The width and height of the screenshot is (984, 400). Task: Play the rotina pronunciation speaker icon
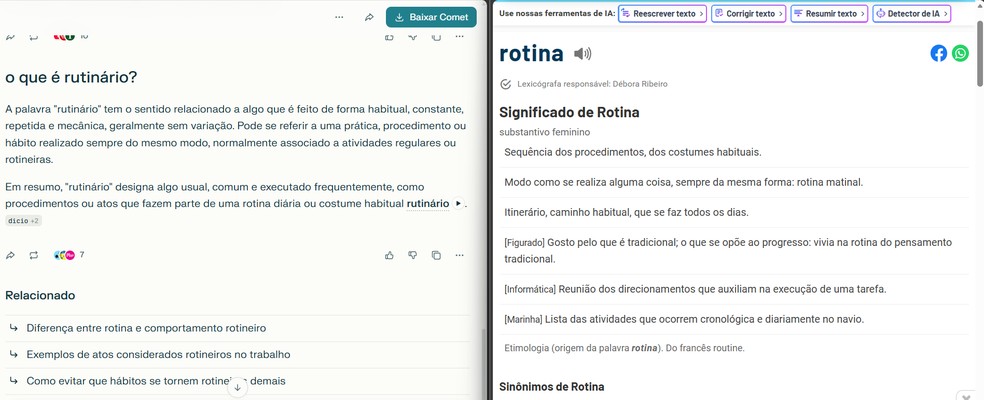[x=582, y=54]
